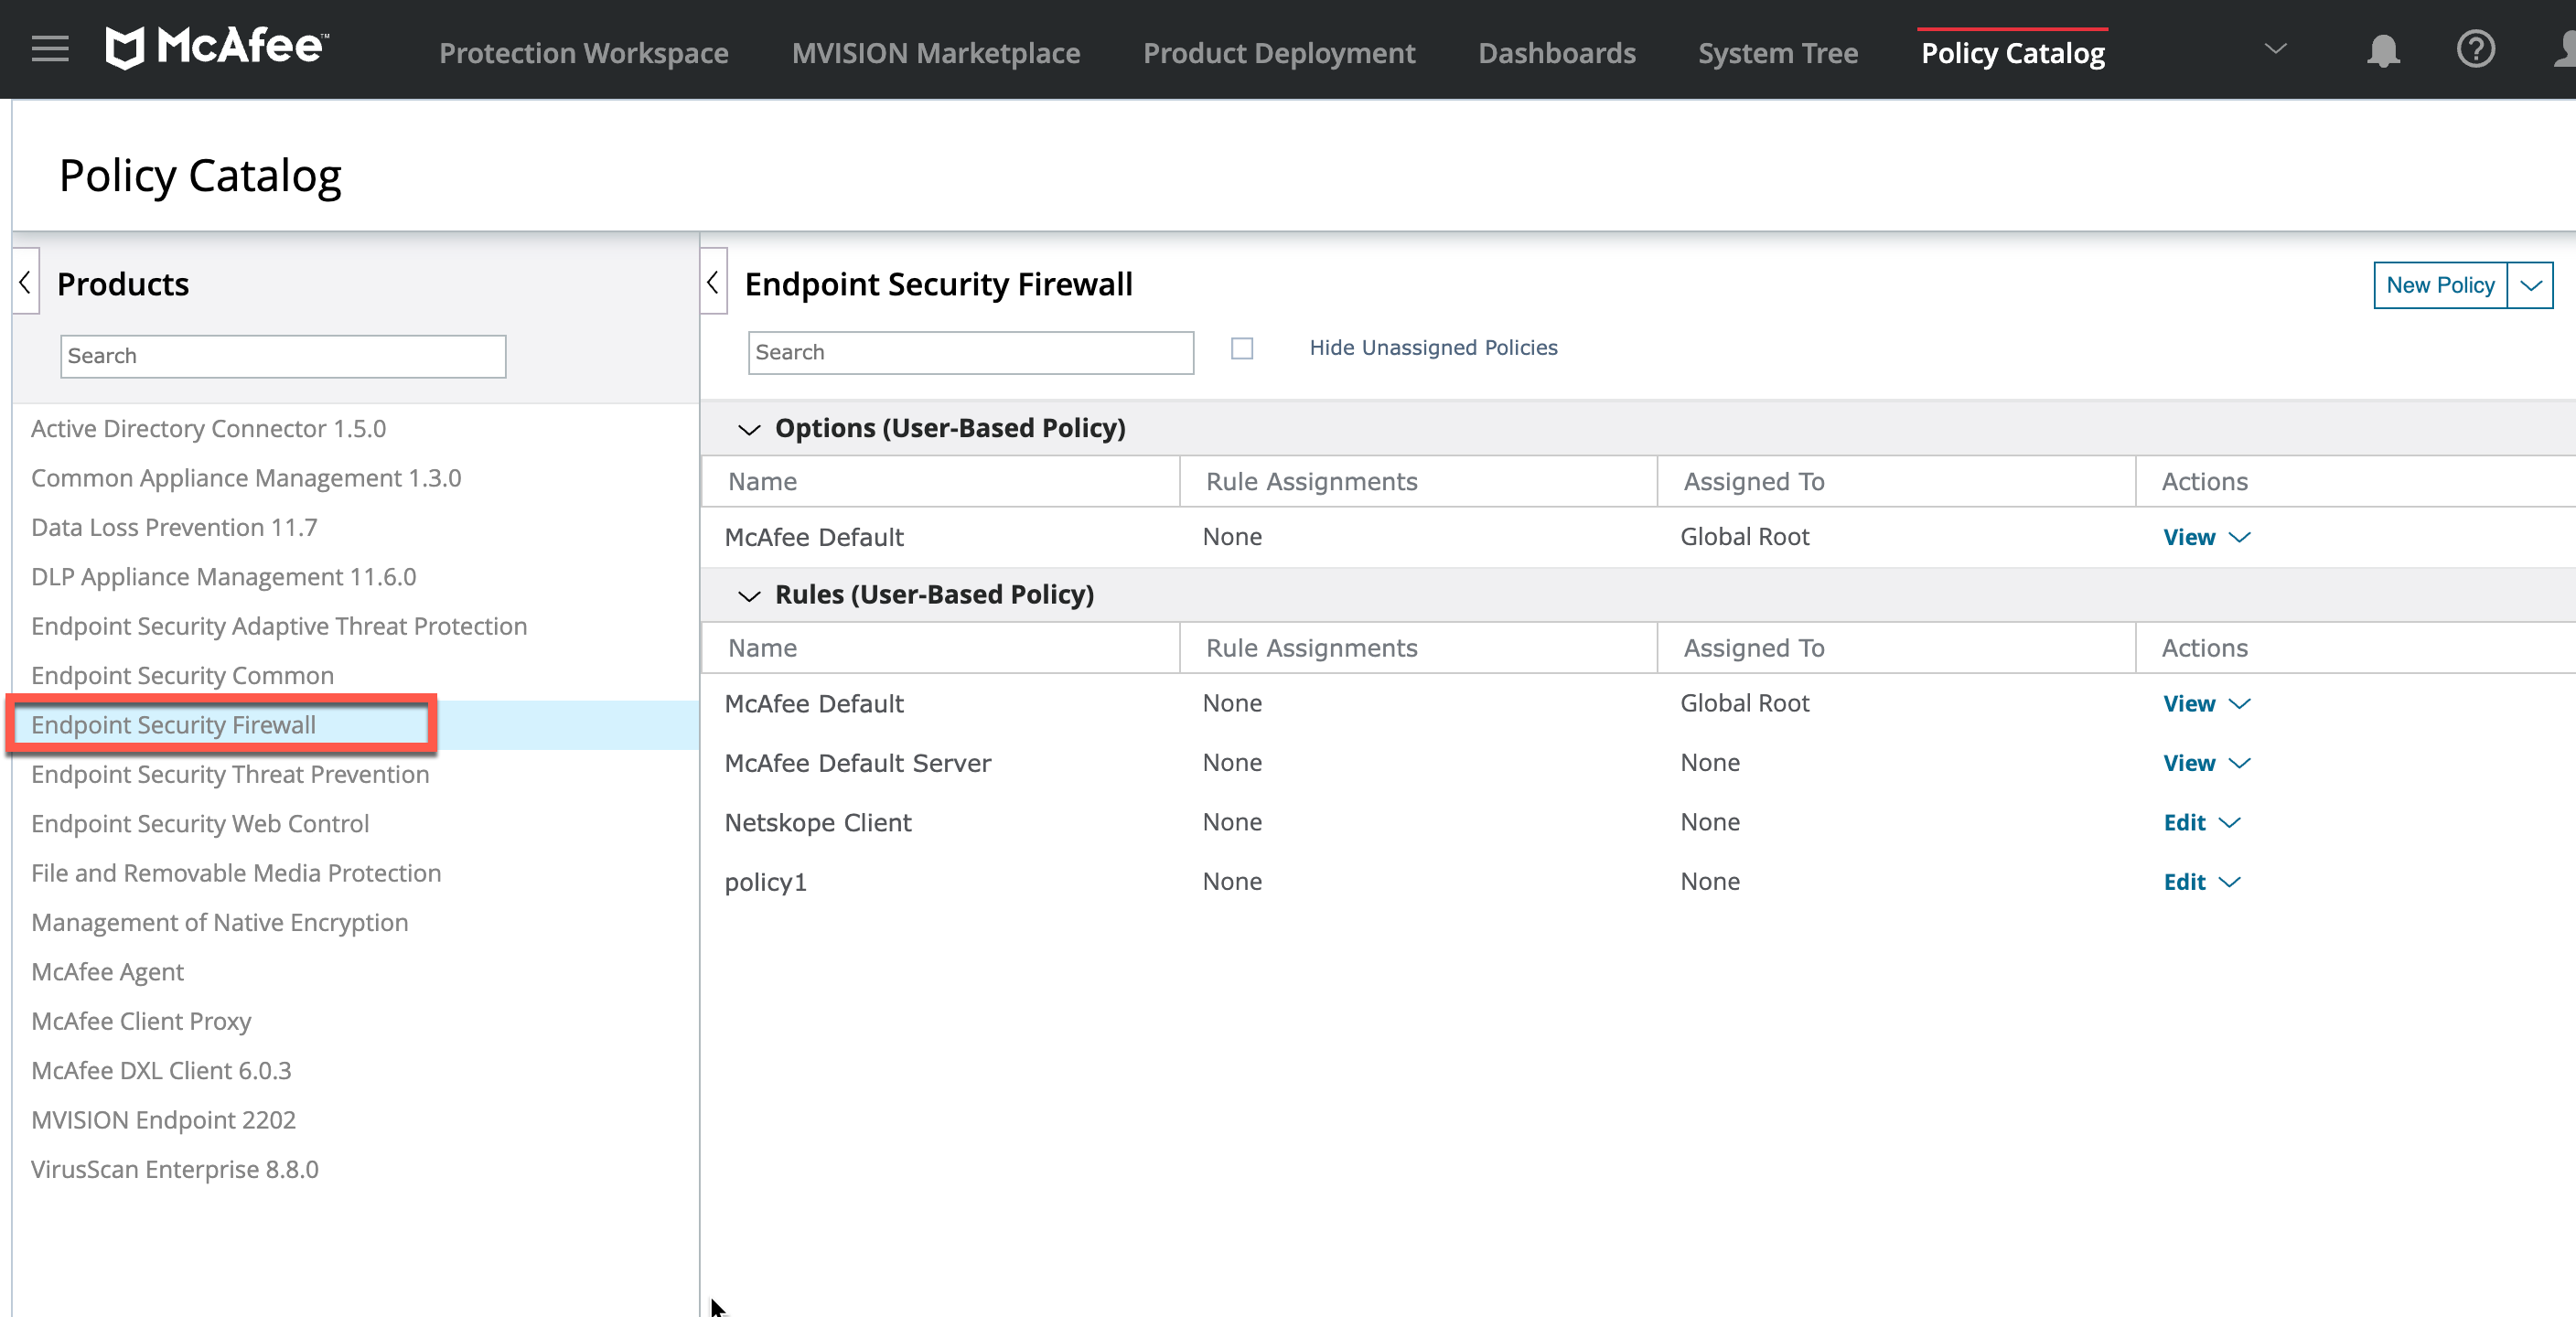Collapse the Options (User-Based Policy) section
Screen dimensions: 2576x1317
(749, 430)
